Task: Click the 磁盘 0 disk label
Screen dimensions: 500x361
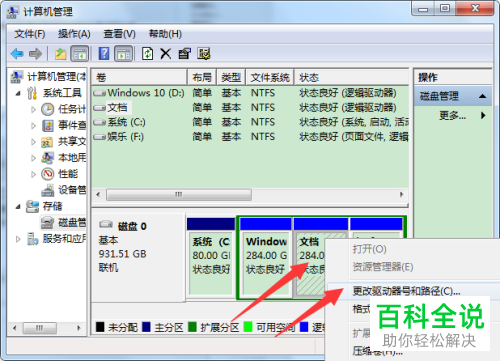Action: pos(132,226)
